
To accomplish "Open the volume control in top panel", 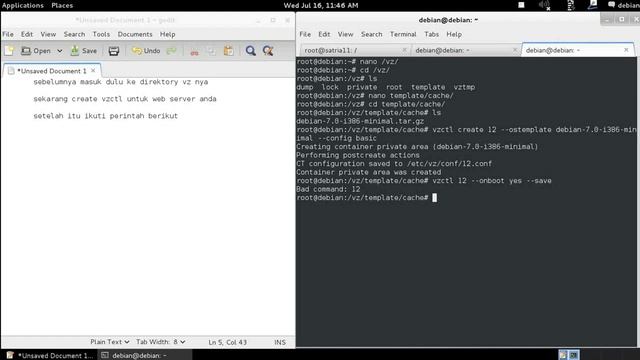I will [x=544, y=5].
